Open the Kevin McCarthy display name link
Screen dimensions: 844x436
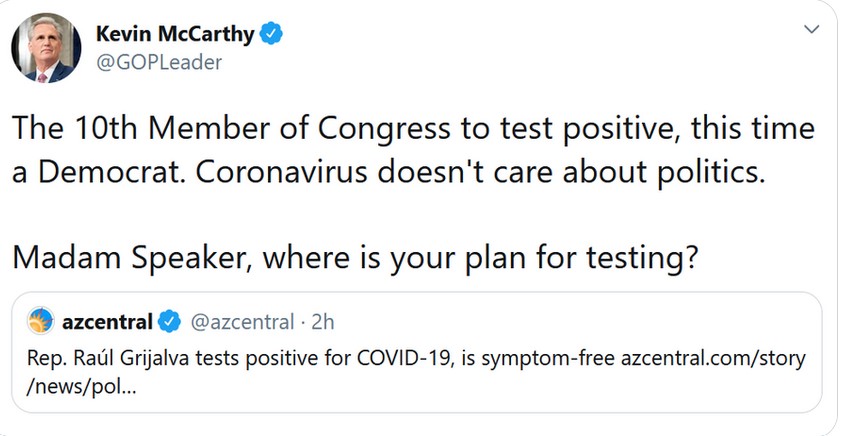(x=175, y=34)
